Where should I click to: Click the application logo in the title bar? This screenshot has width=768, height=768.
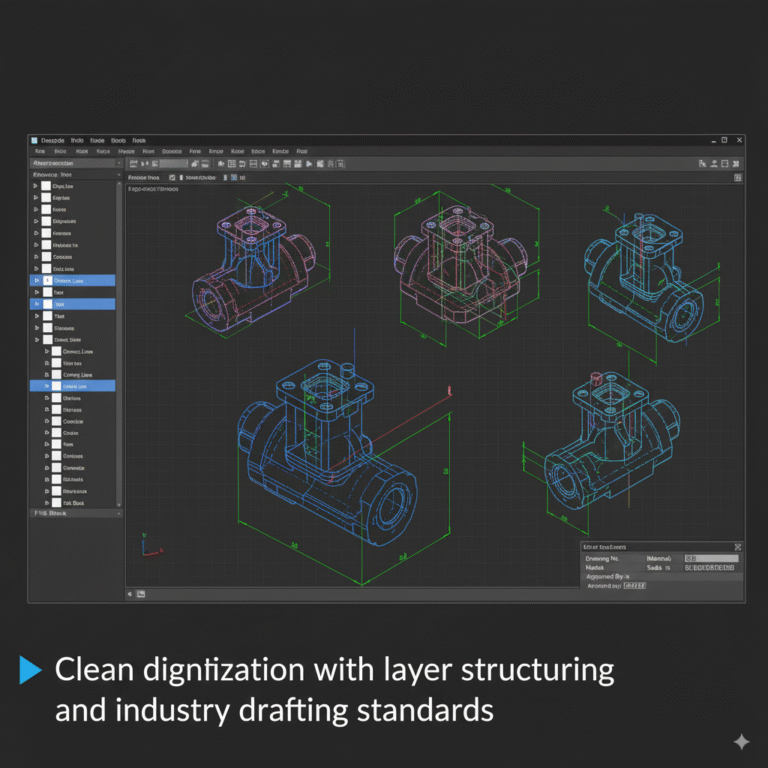click(34, 141)
